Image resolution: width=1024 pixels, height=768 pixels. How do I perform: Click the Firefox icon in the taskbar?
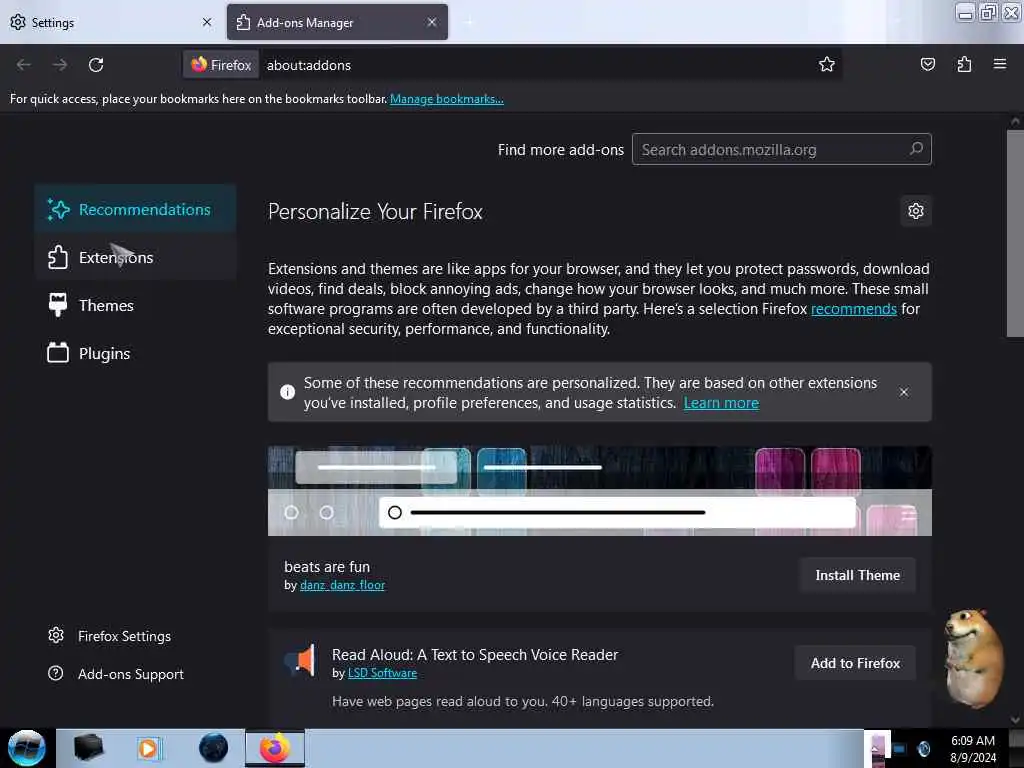[x=275, y=748]
